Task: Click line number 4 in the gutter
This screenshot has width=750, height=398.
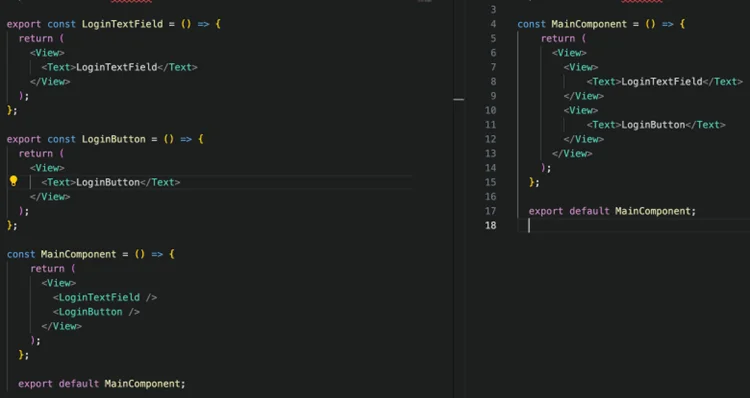Action: 493,24
